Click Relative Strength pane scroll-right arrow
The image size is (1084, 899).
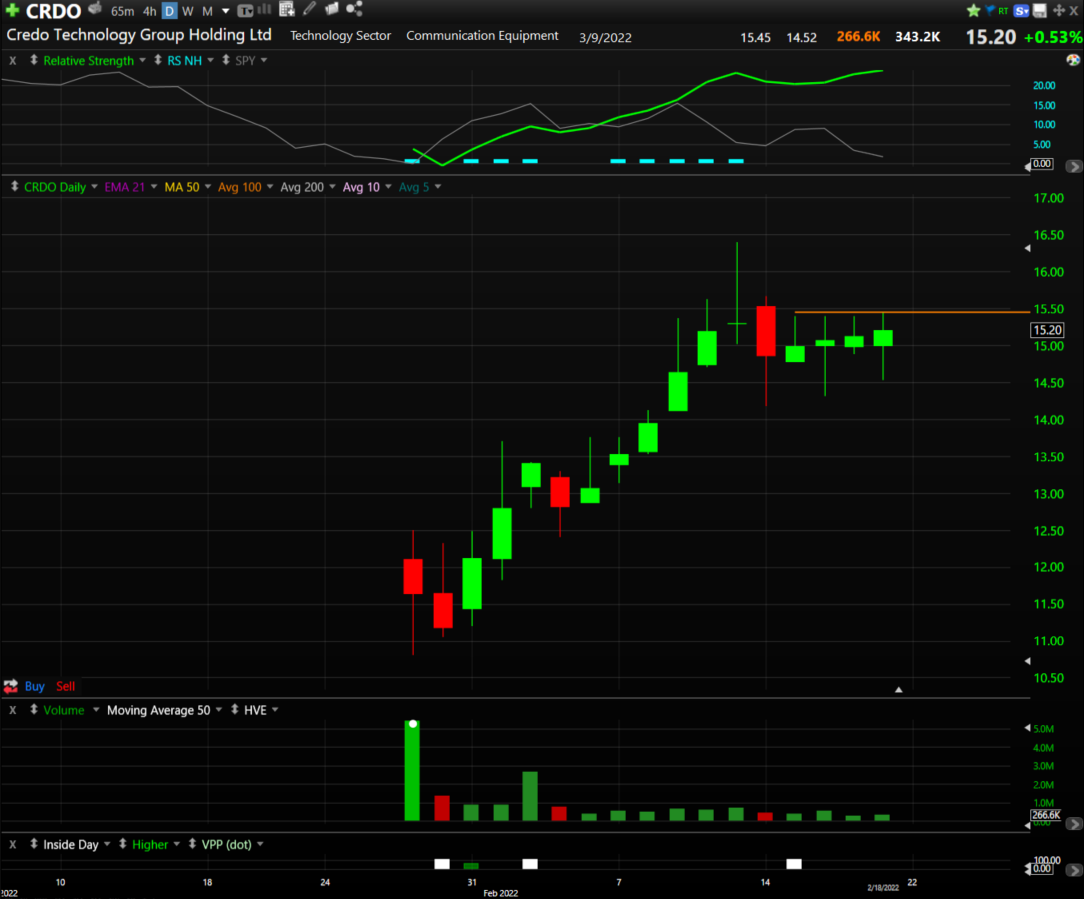(x=1073, y=166)
